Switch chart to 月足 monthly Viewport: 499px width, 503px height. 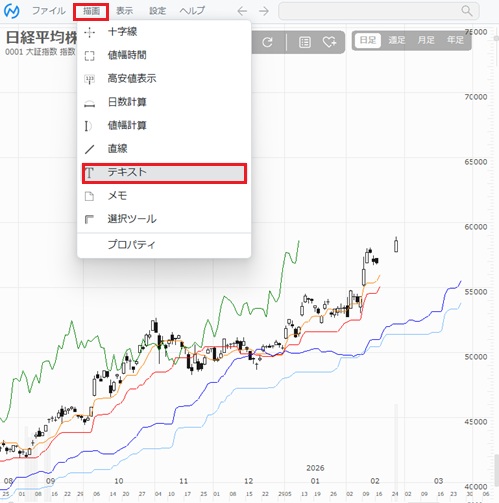pyautogui.click(x=426, y=40)
